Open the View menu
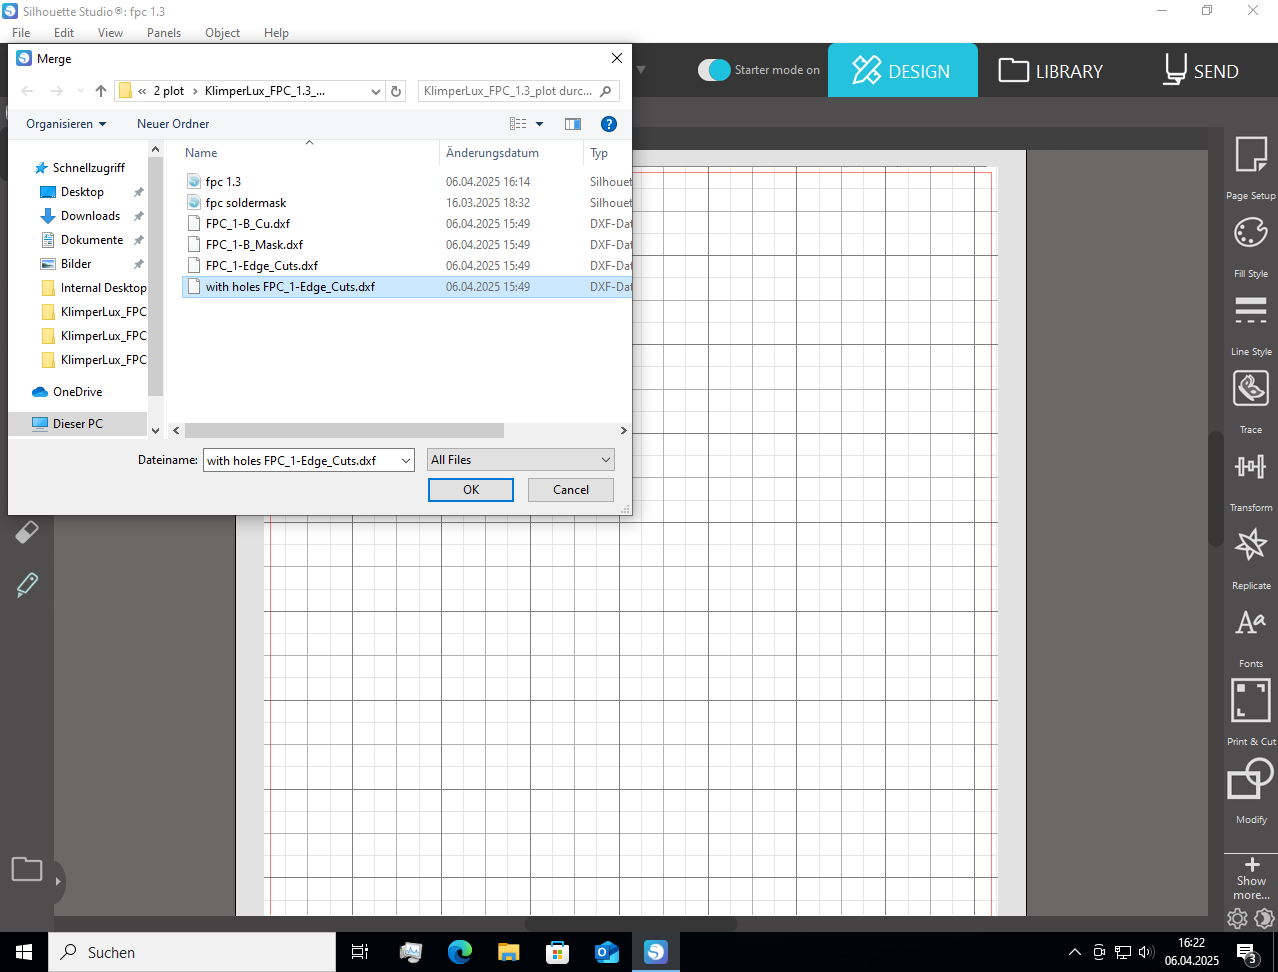1278x972 pixels. (110, 33)
